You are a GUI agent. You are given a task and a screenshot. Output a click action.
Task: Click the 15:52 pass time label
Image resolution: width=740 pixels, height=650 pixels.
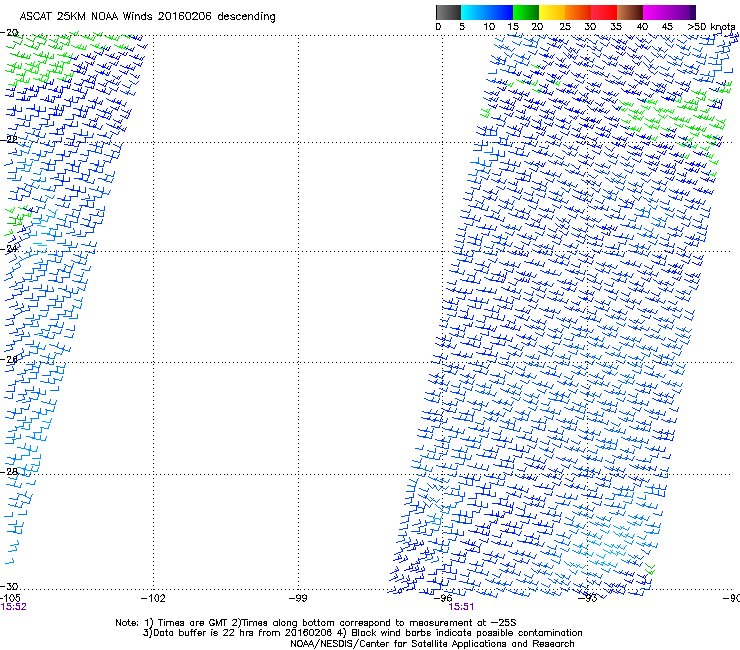14,606
